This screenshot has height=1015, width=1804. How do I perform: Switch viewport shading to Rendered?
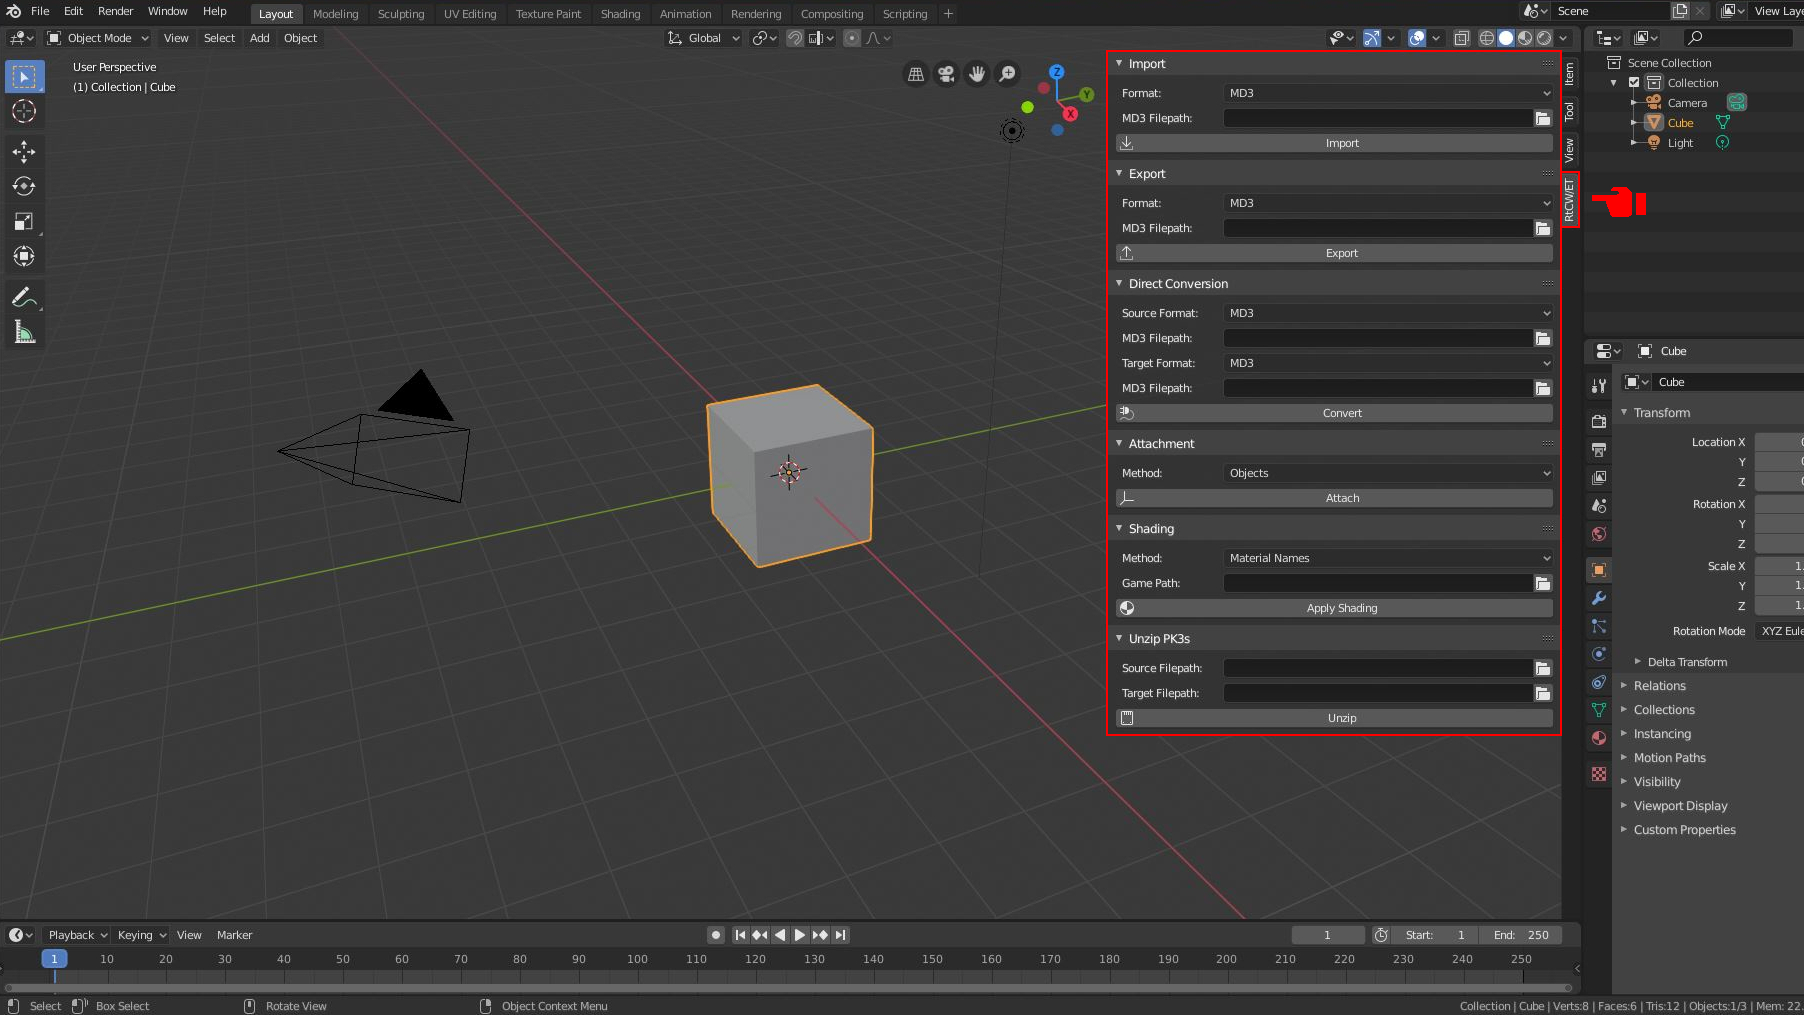click(1544, 38)
